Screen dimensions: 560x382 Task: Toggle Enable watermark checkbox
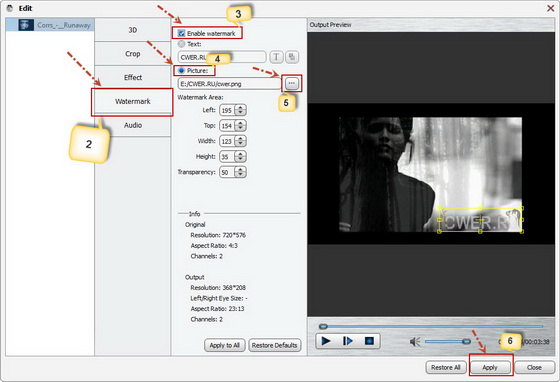click(x=181, y=33)
